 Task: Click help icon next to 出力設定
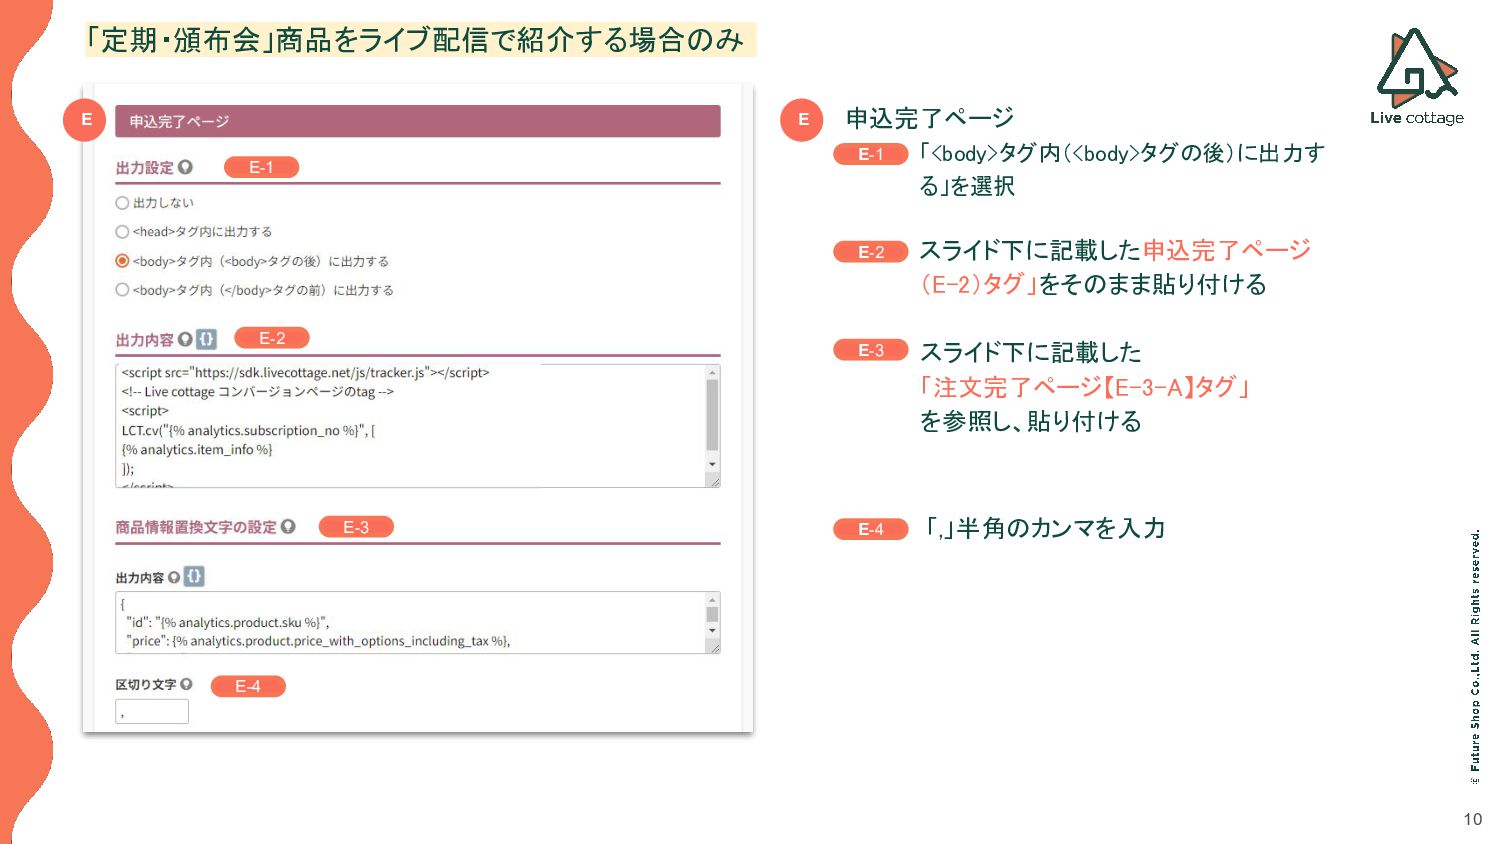point(185,167)
